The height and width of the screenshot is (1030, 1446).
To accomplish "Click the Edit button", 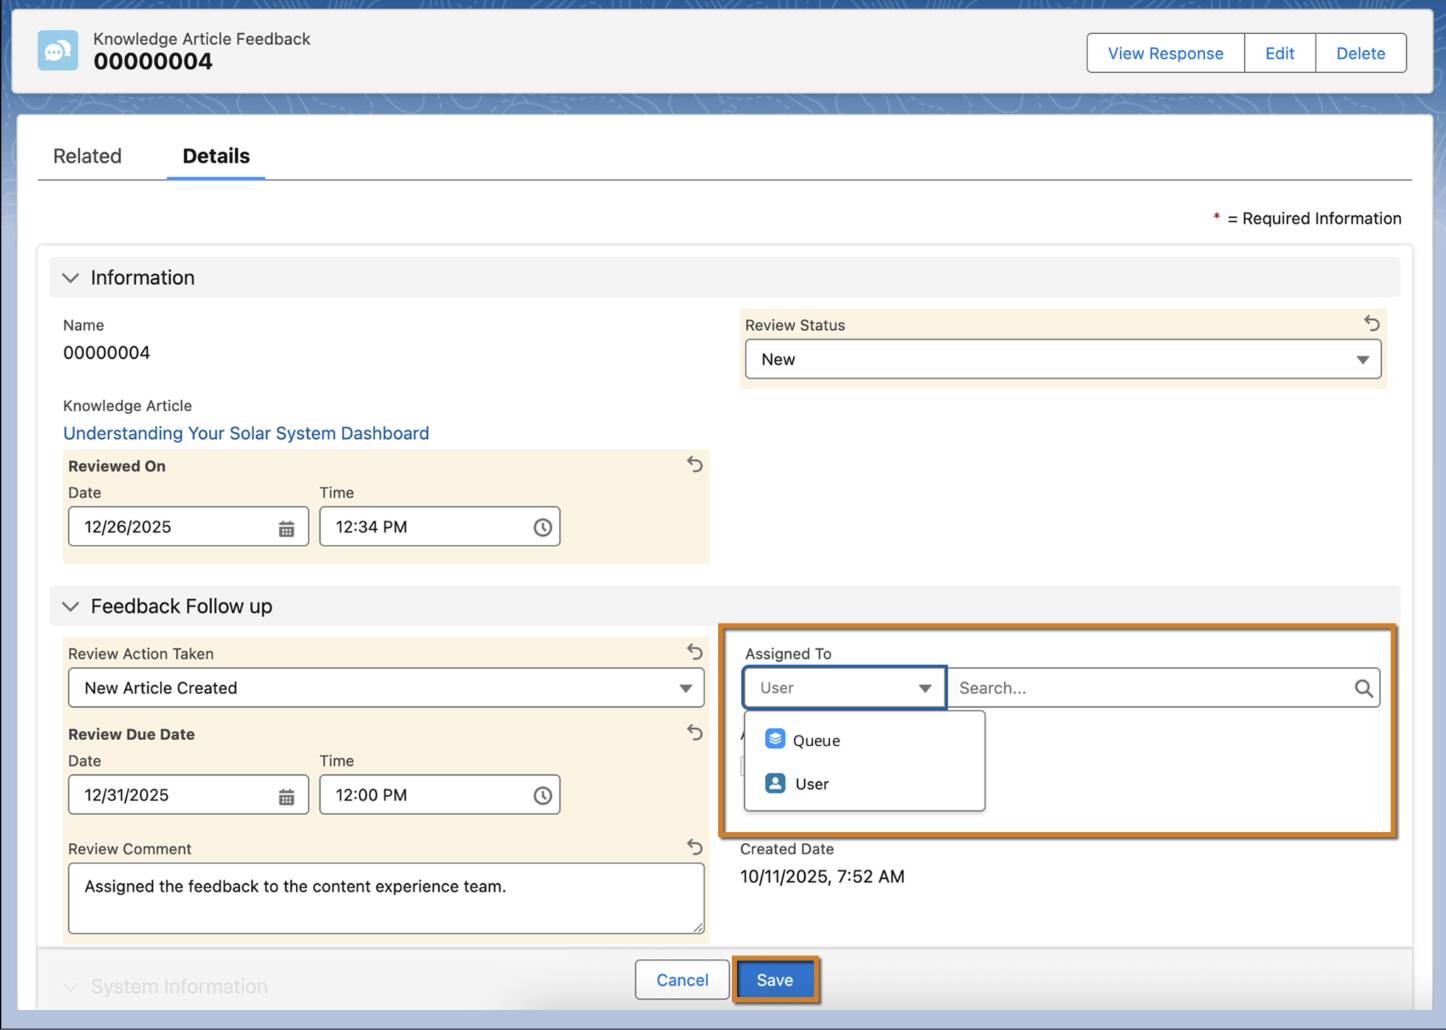I will point(1280,53).
